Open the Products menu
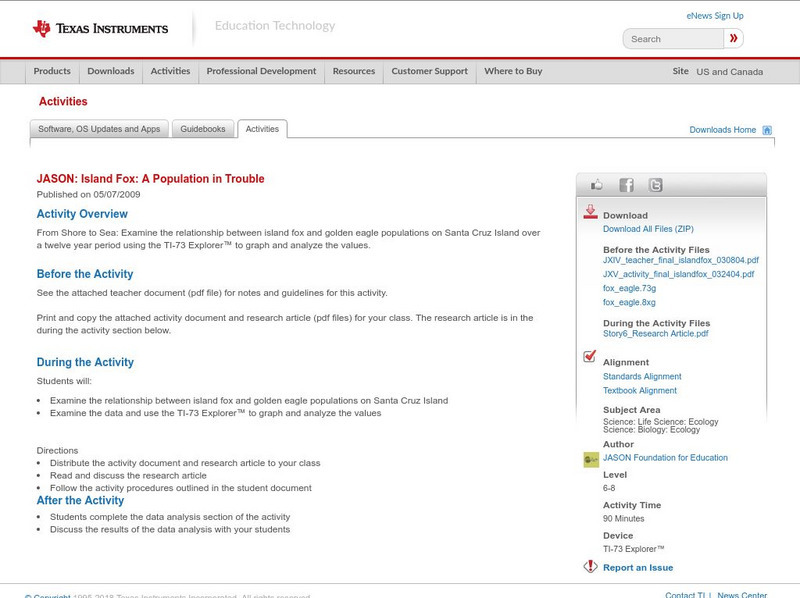Image resolution: width=800 pixels, height=598 pixels. [x=52, y=71]
